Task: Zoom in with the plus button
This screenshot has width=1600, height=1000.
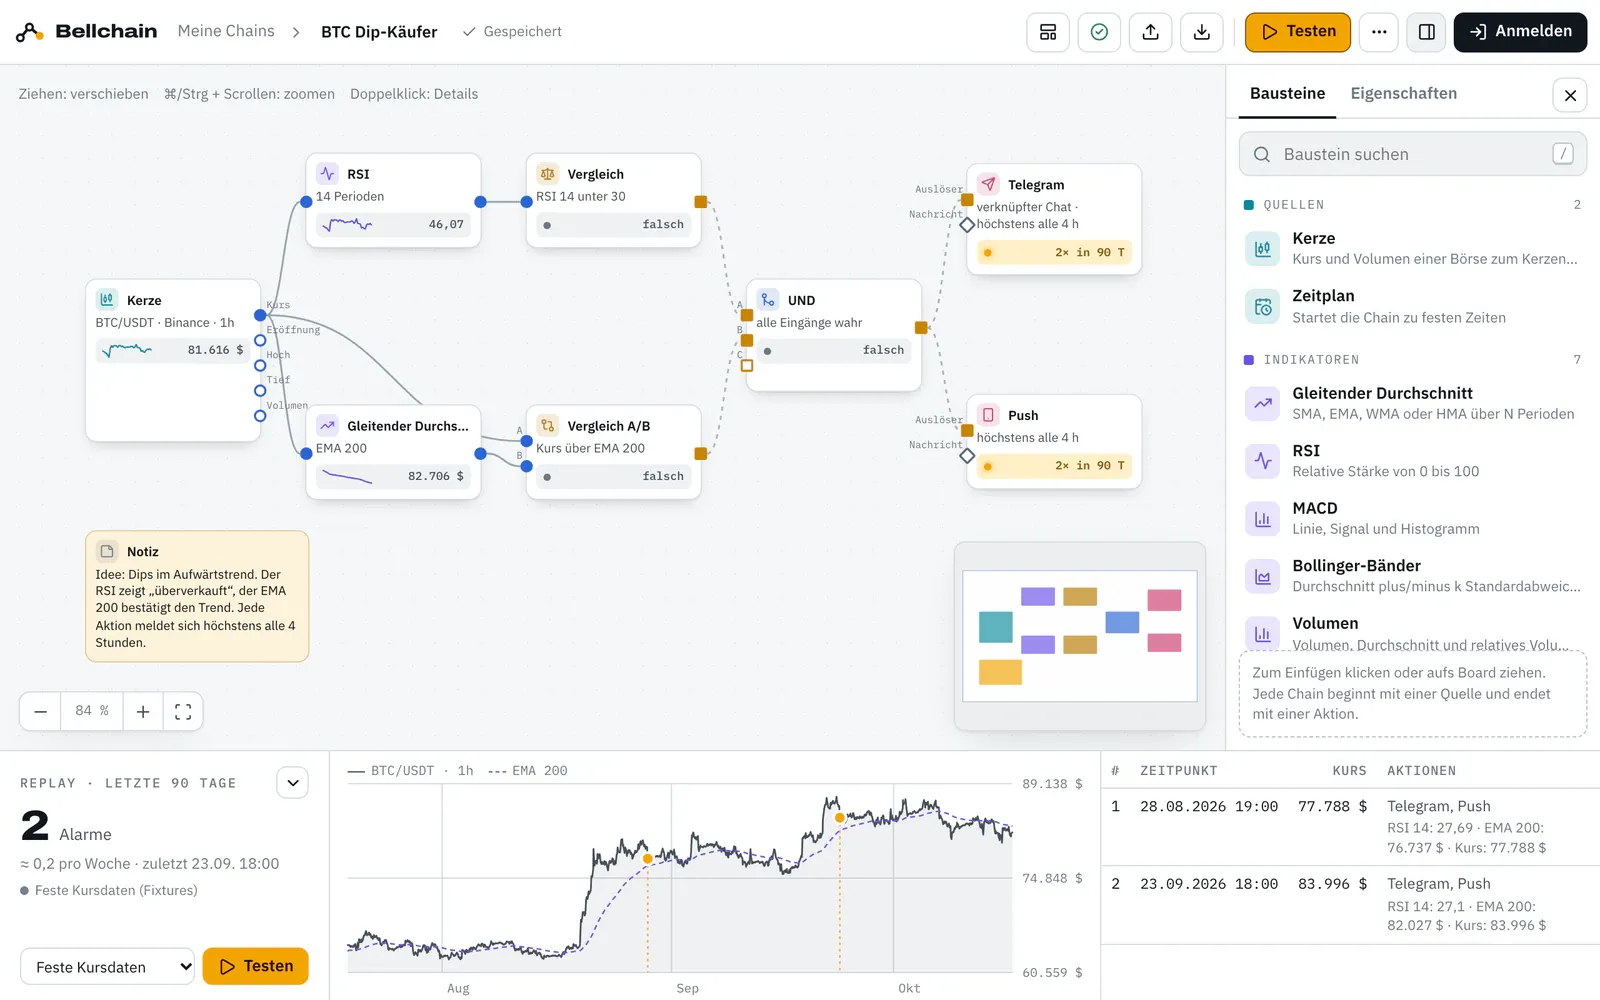Action: tap(143, 711)
